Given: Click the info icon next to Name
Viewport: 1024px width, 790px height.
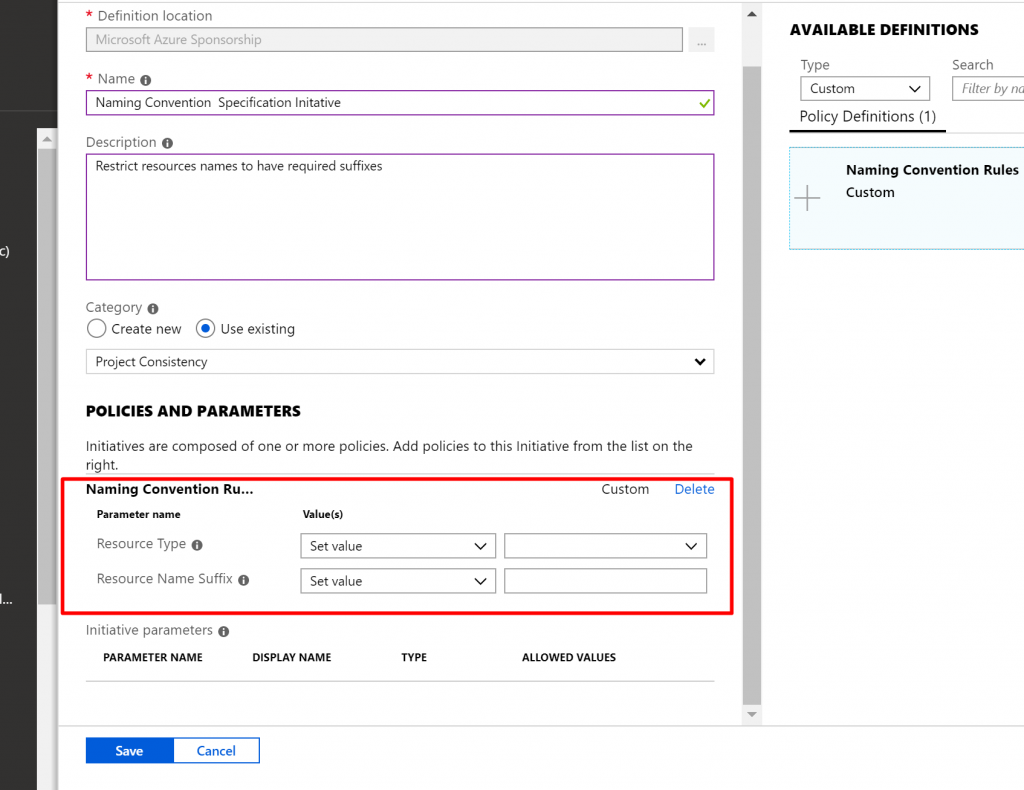Looking at the screenshot, I should [x=146, y=80].
